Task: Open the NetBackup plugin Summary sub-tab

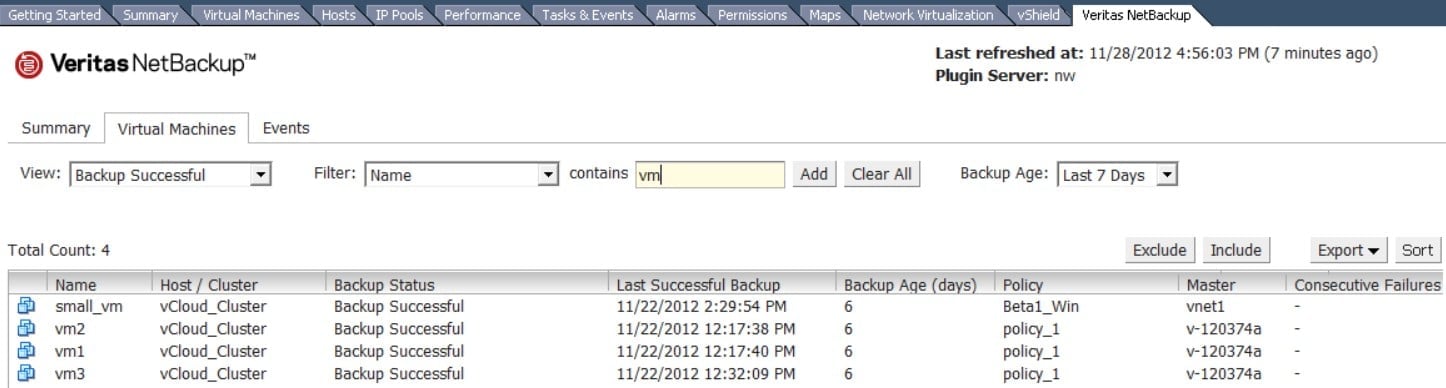Action: [56, 128]
